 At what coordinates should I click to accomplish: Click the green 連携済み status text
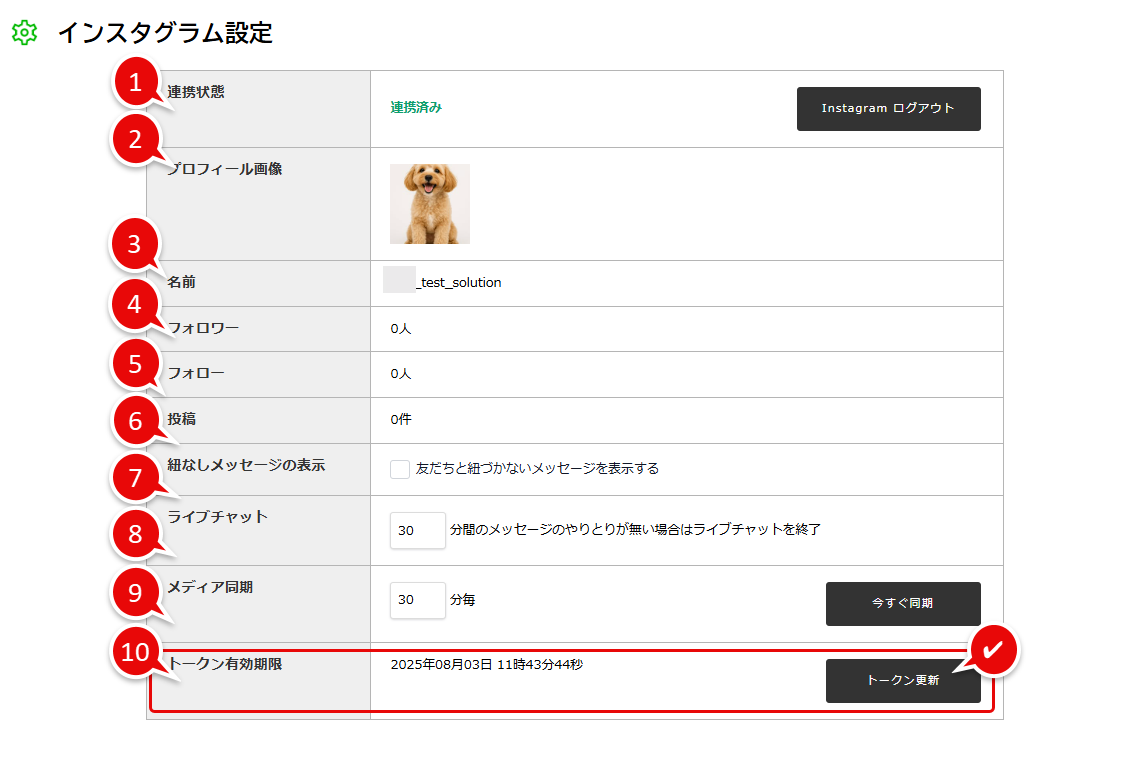(416, 108)
